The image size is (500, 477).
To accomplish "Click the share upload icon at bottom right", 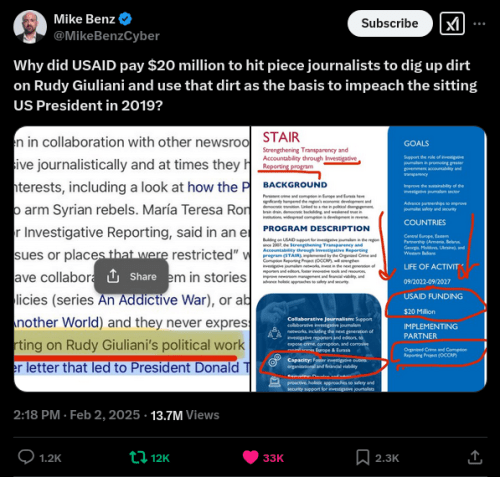I will tap(475, 457).
